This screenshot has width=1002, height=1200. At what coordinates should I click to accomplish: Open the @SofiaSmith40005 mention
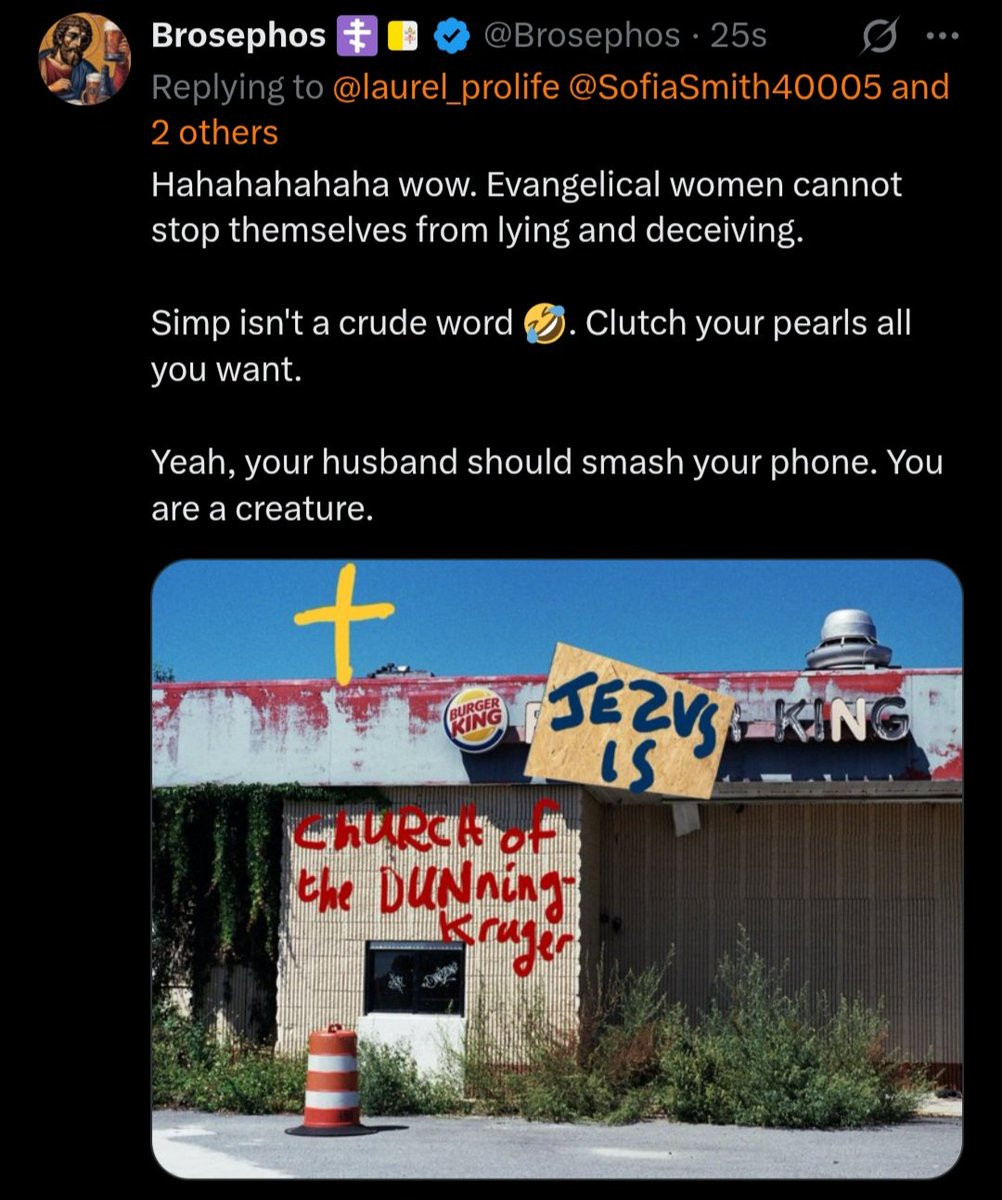coord(725,87)
